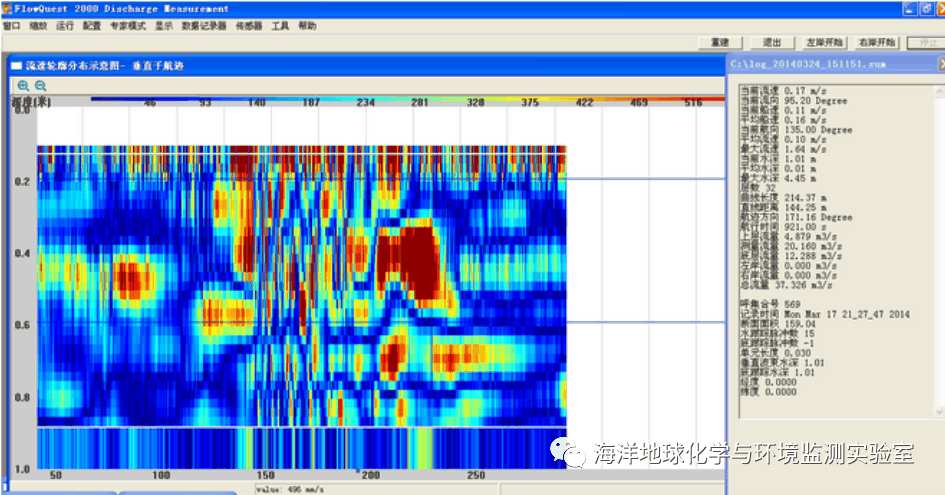The width and height of the screenshot is (945, 495).
Task: Open the 传感器 menu
Action: [249, 26]
